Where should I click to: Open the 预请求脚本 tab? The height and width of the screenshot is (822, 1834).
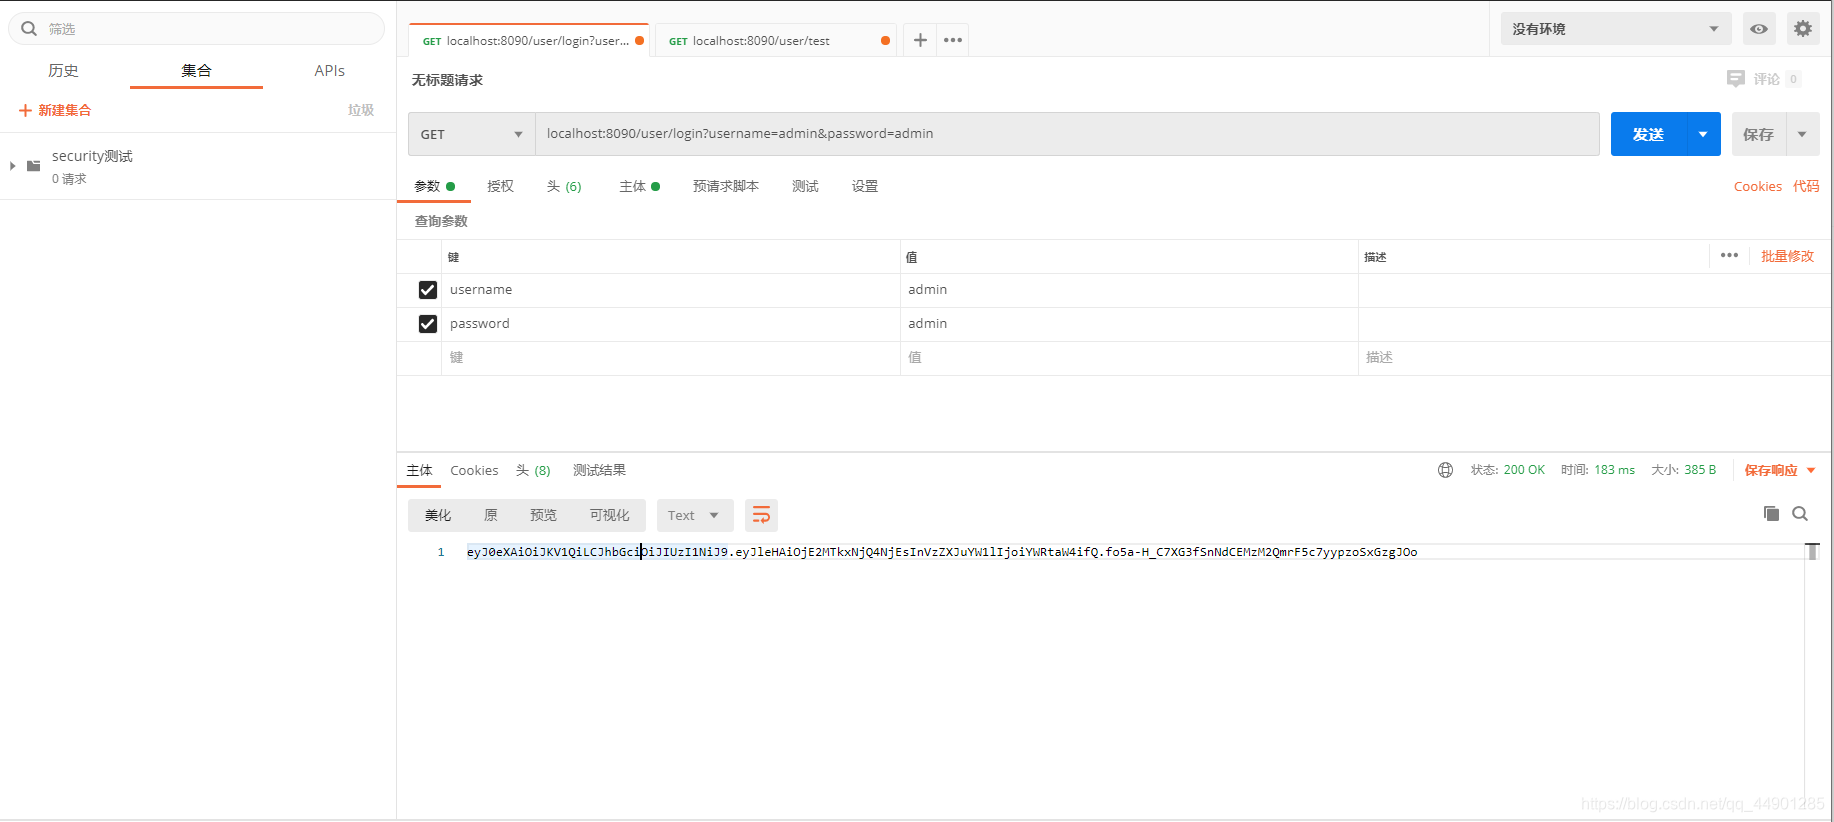726,186
